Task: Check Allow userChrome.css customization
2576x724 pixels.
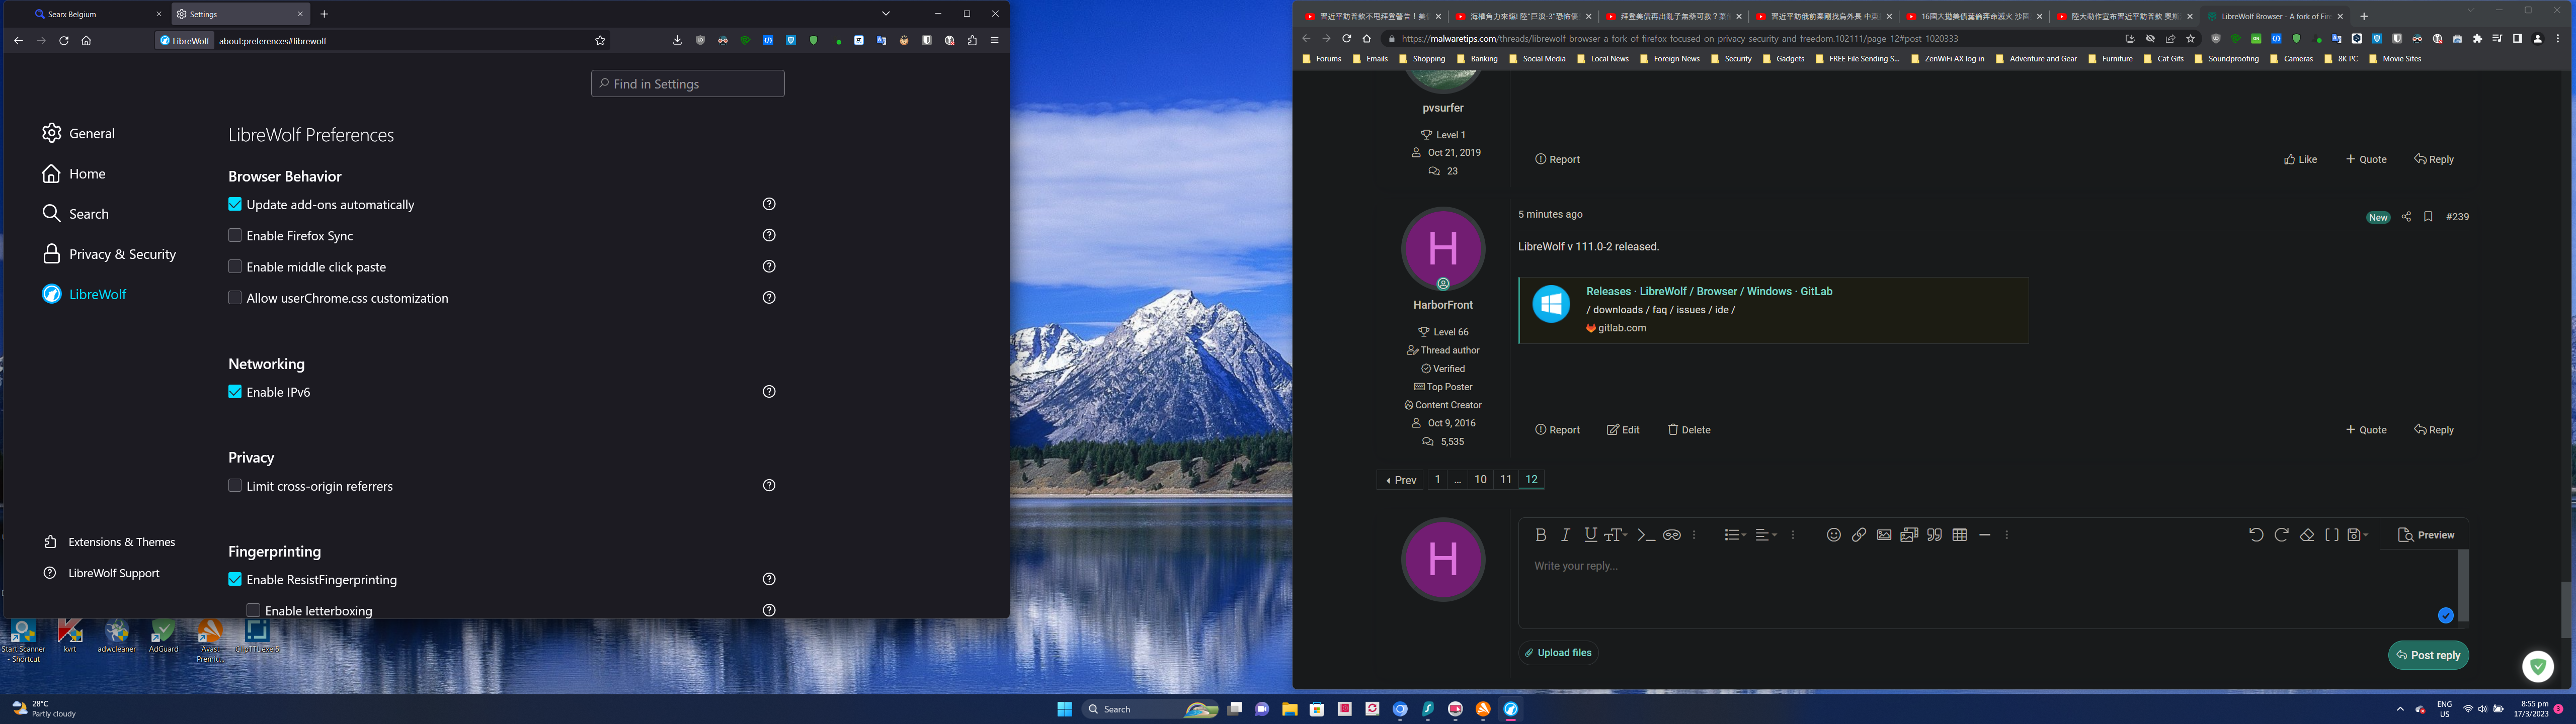Action: point(235,298)
